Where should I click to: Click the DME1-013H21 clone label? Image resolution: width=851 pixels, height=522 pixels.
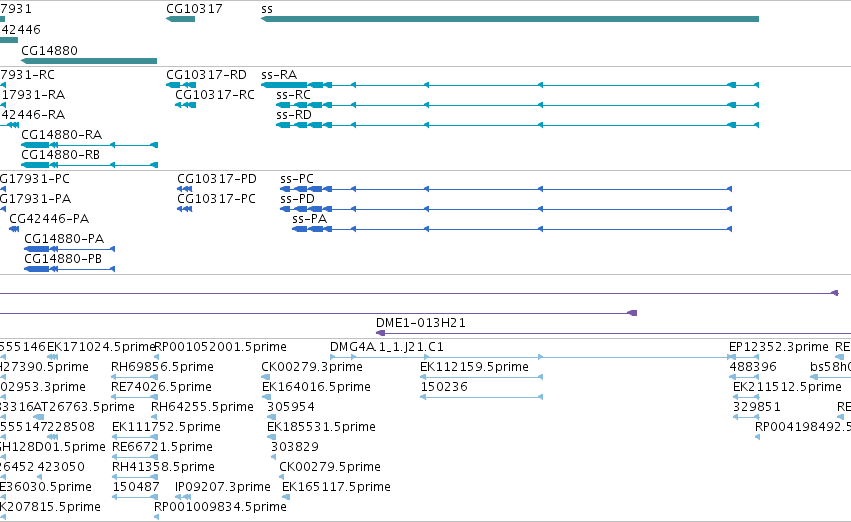pos(421,323)
